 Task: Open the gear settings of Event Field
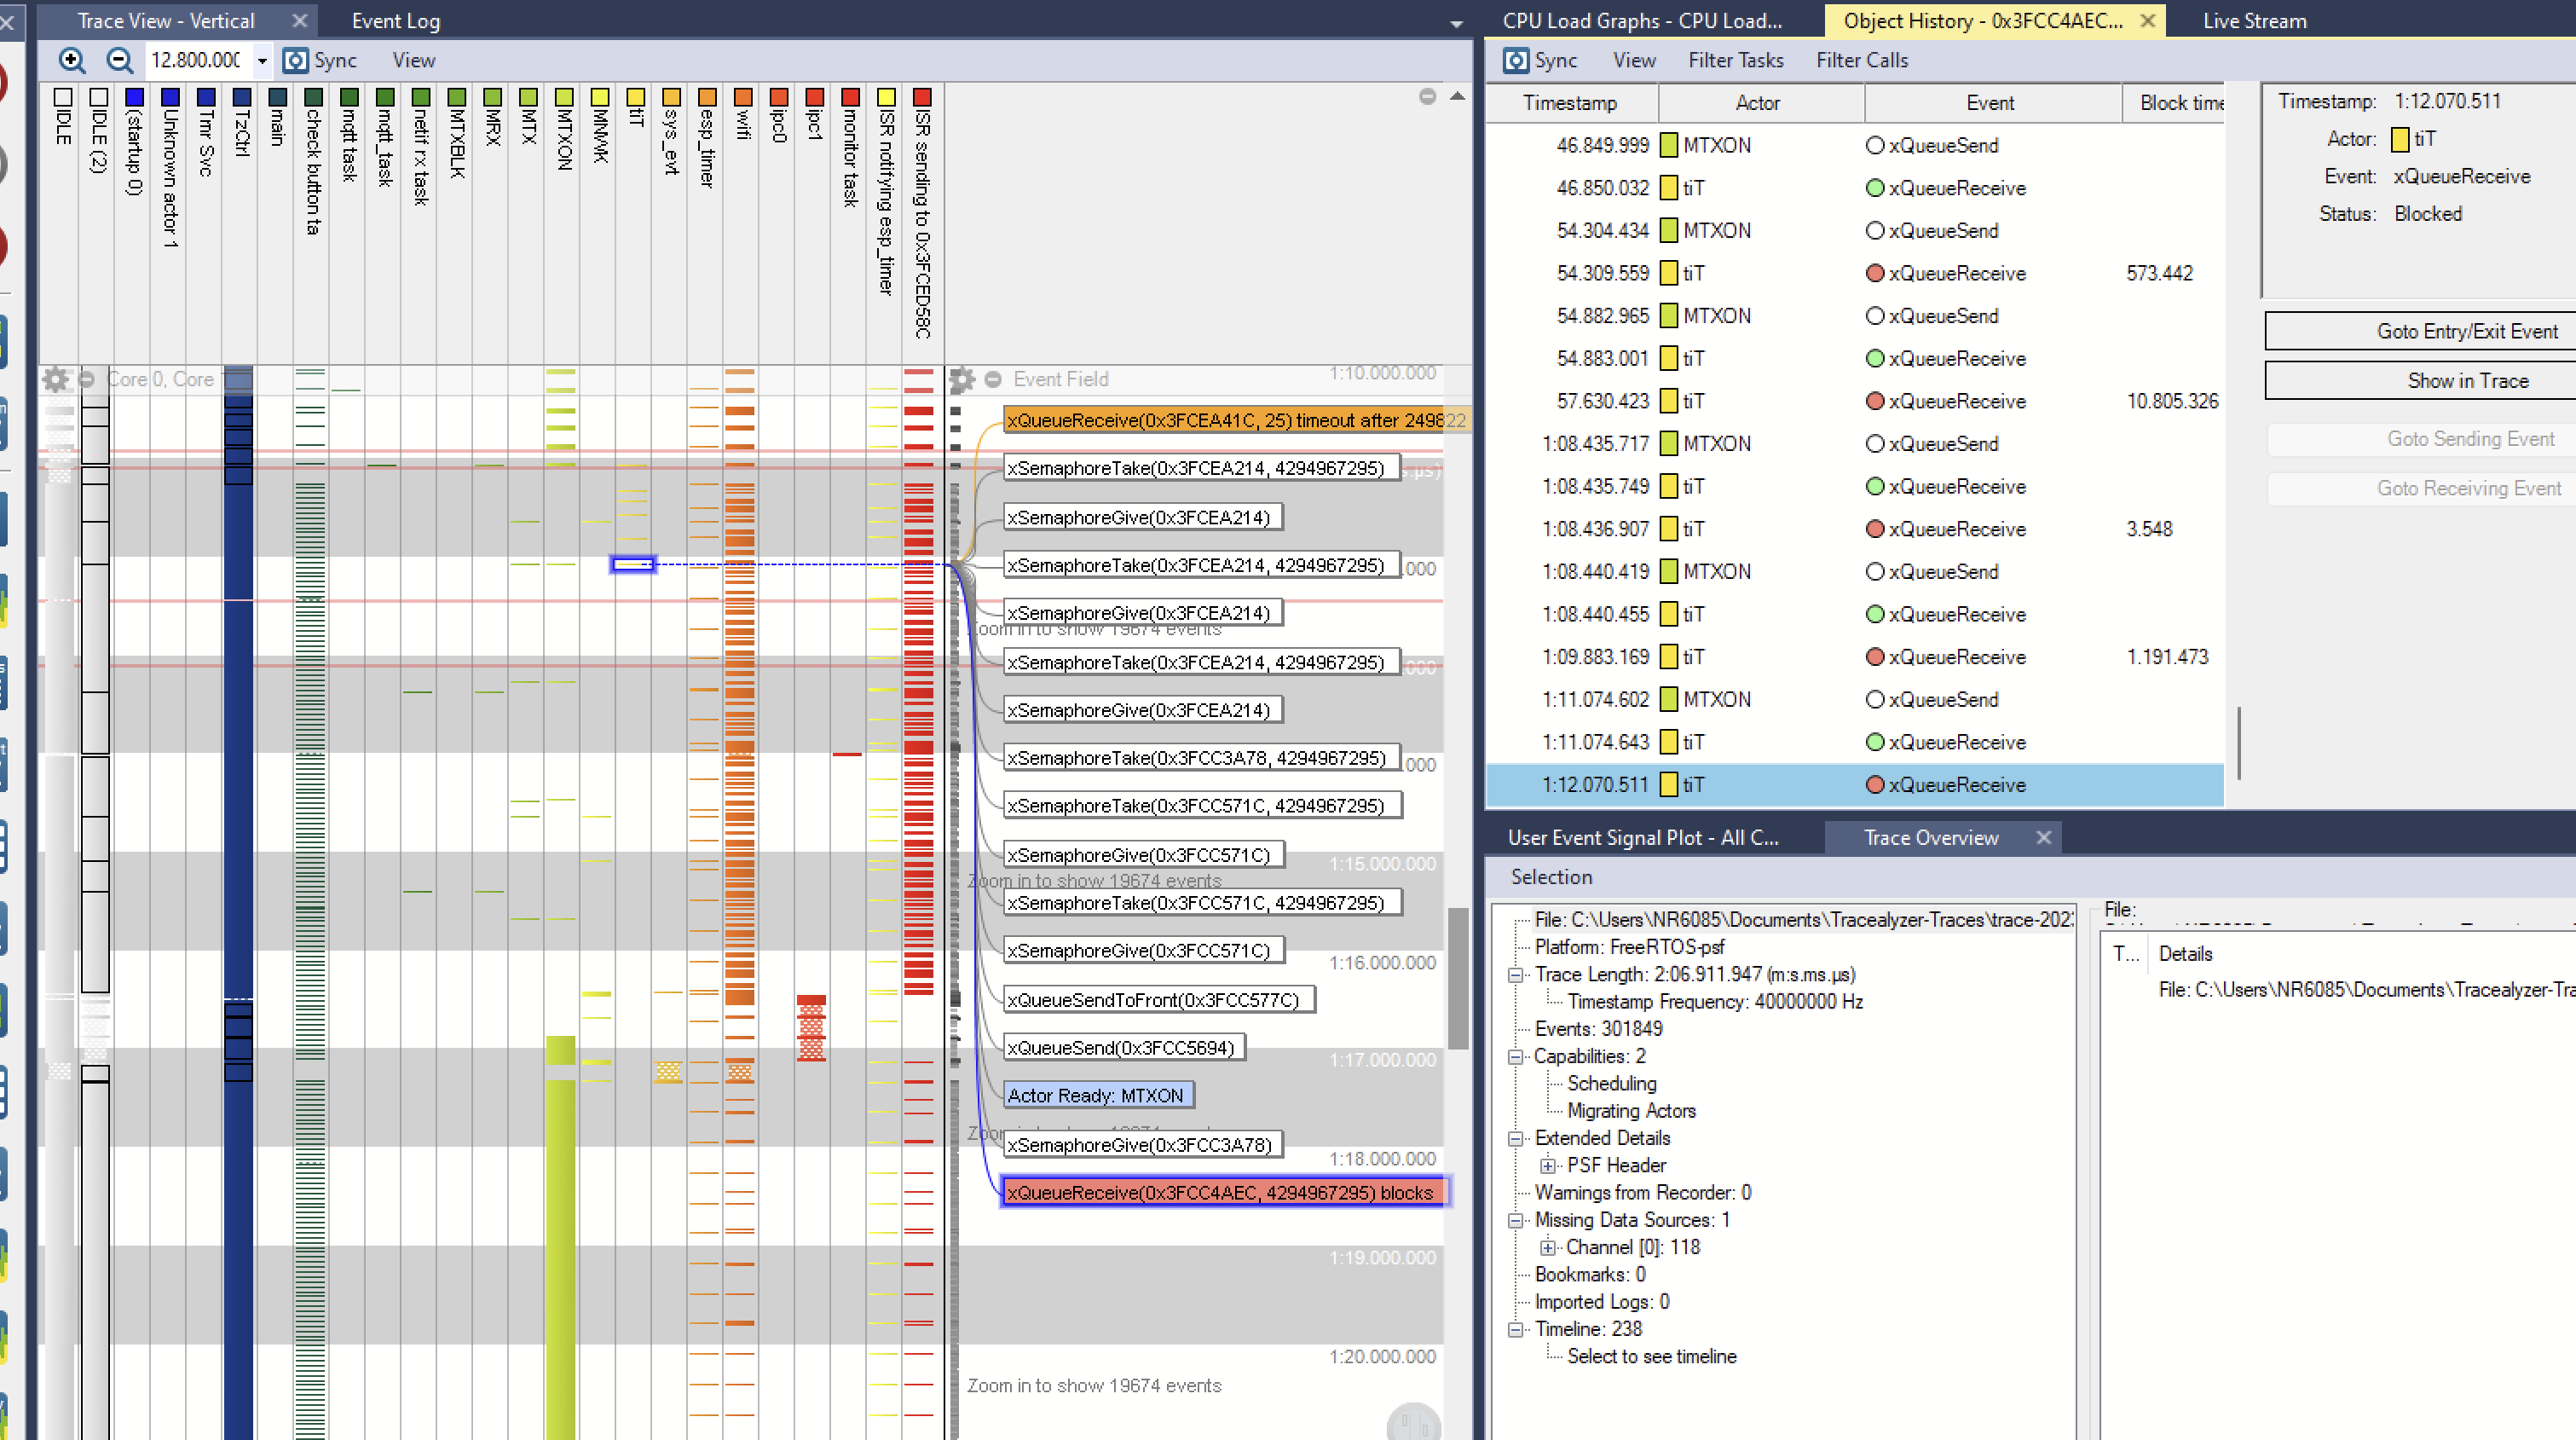pos(962,379)
